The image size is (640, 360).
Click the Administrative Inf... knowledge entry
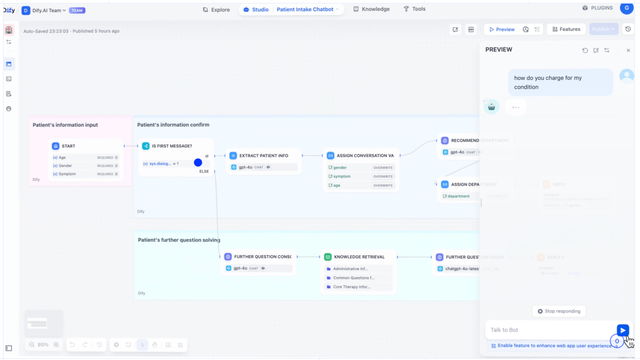point(358,269)
